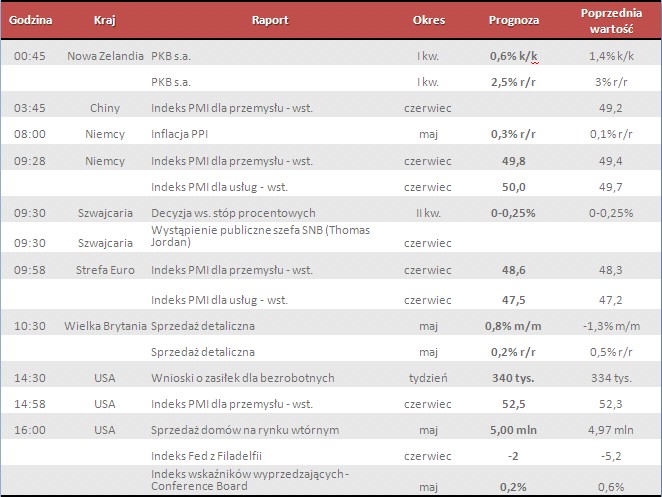The image size is (662, 497).
Task: Select the Strefa Euro country cell
Action: [104, 270]
